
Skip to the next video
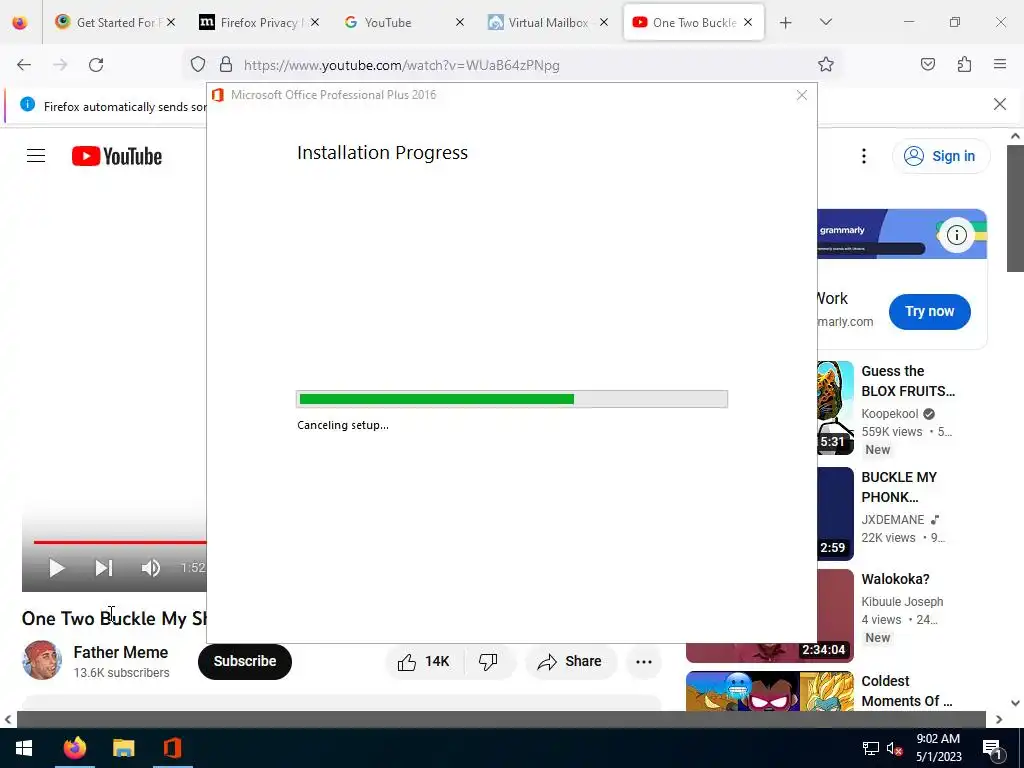(104, 568)
